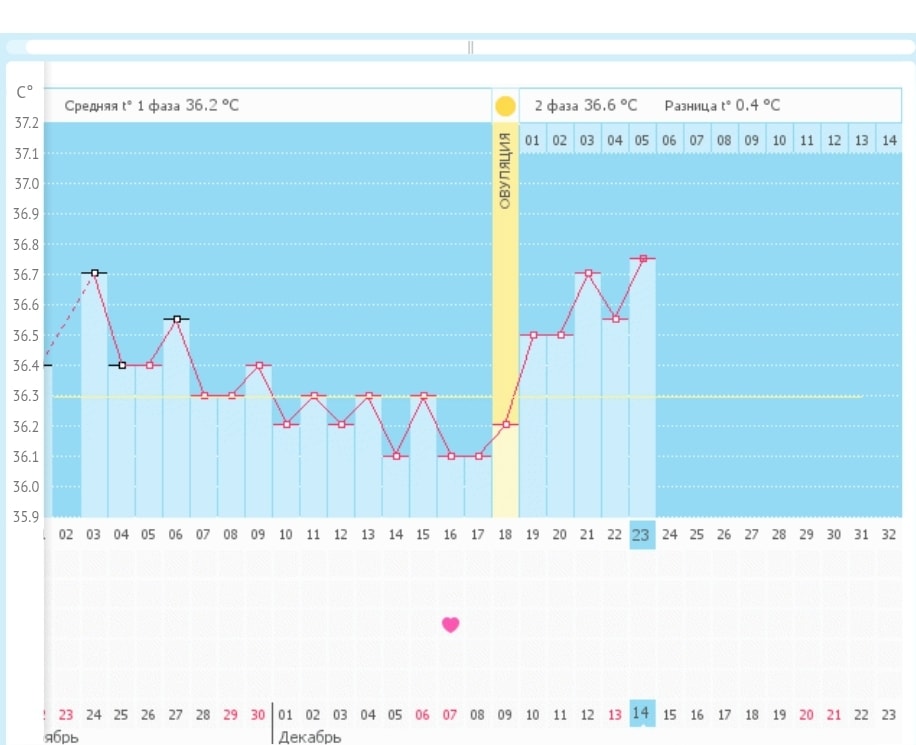The height and width of the screenshot is (745, 916).
Task: Click the 36.4 data point on cycle day 04
Action: [x=122, y=365]
